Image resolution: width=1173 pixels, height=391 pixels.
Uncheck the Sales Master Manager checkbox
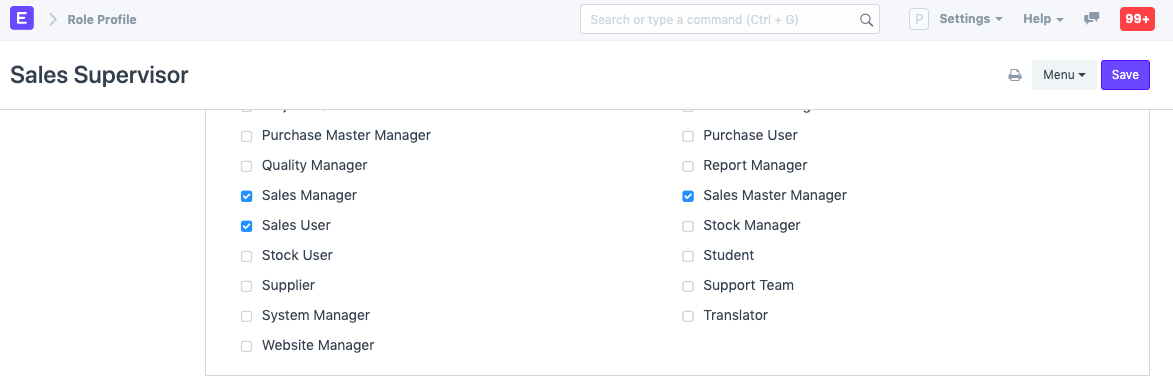tap(687, 196)
